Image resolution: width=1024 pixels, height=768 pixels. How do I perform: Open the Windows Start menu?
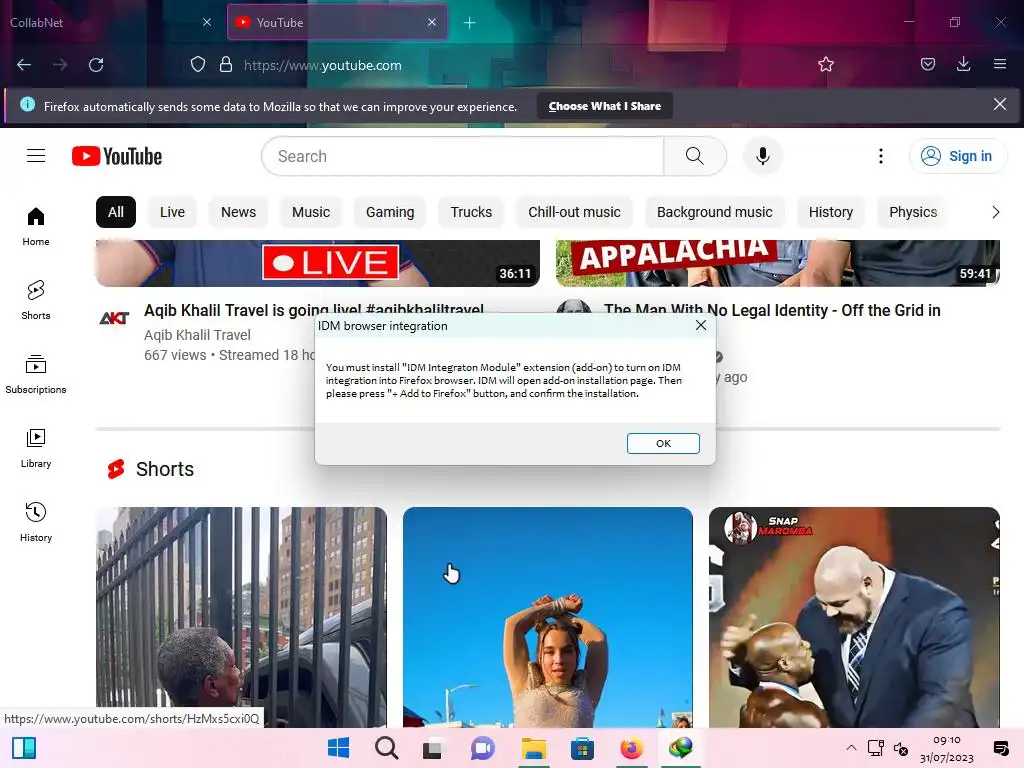(338, 748)
